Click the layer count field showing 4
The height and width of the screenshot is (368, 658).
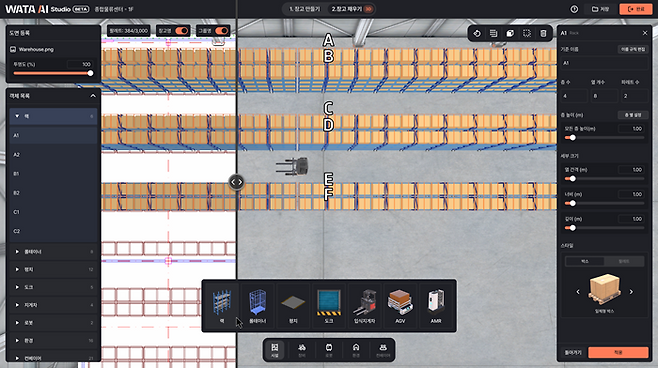click(574, 96)
